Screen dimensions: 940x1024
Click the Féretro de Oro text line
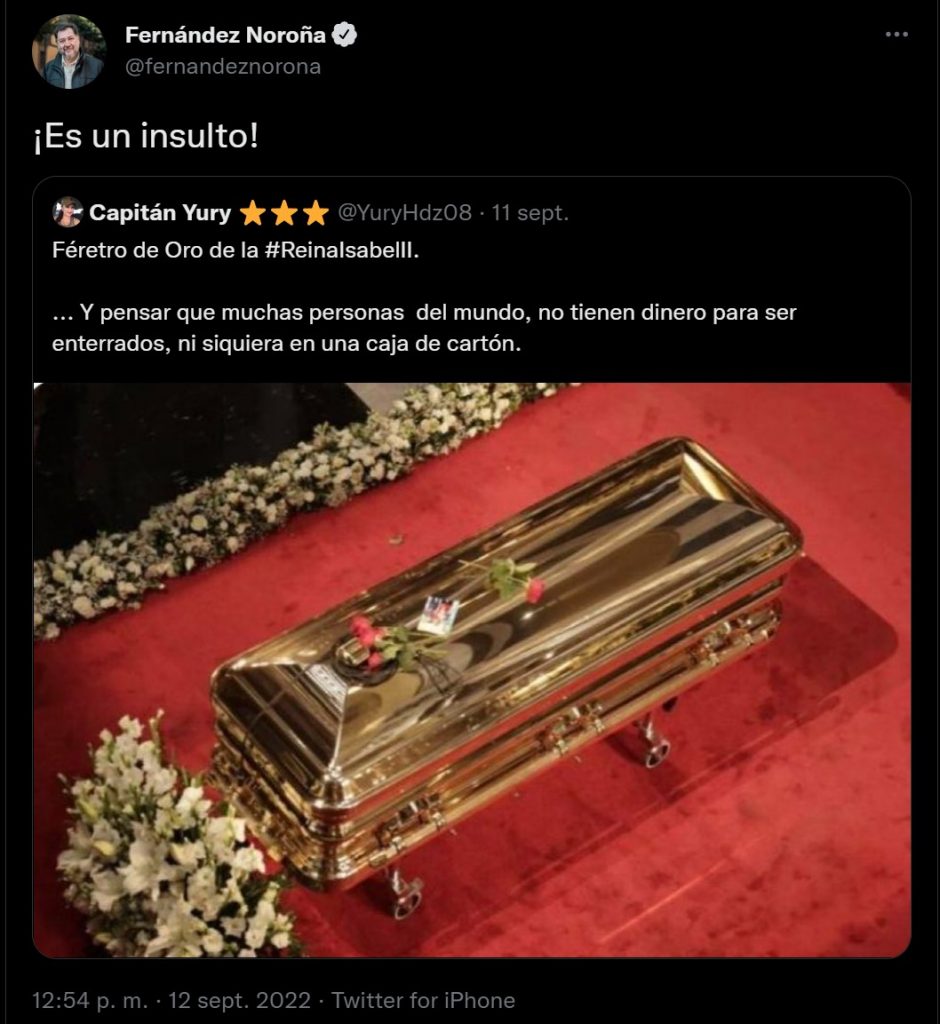click(x=235, y=250)
